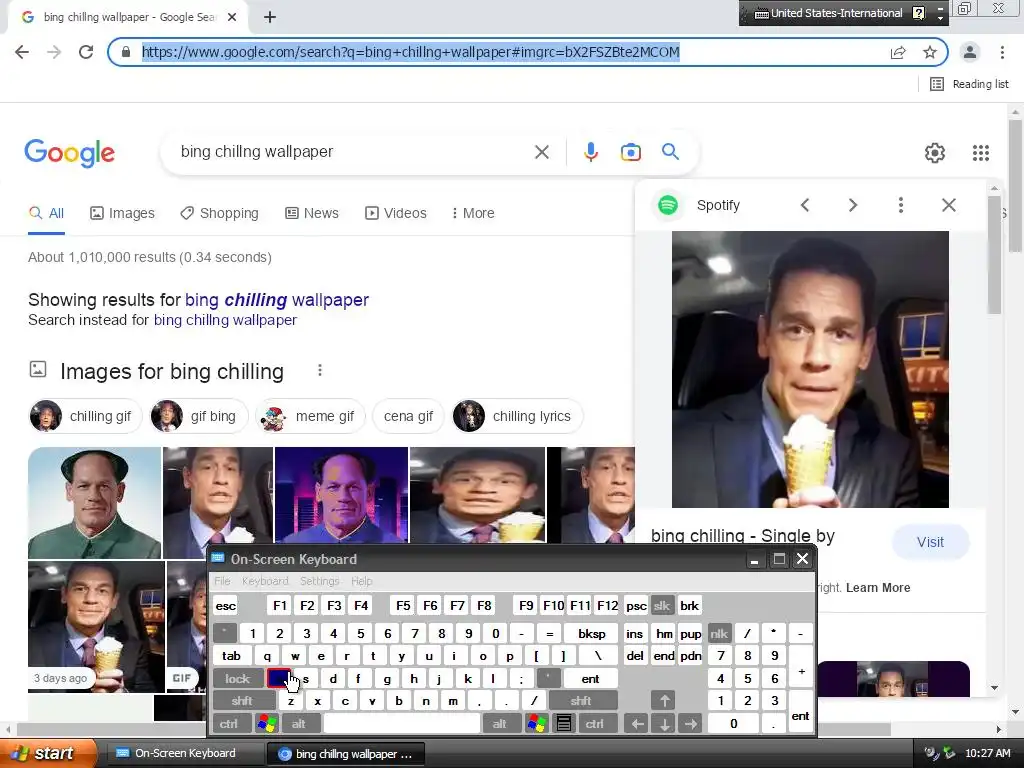Share this page via address bar icon
1024x768 pixels.
click(898, 52)
